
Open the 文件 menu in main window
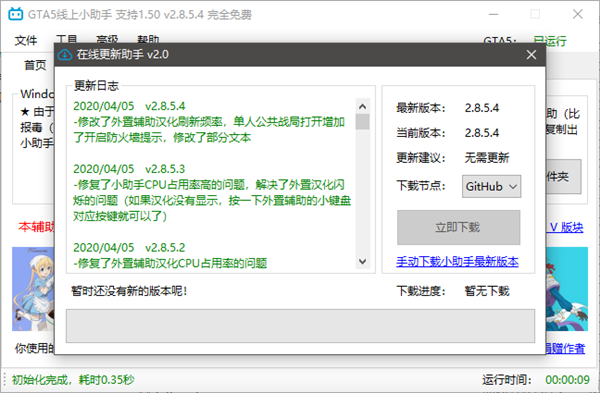[26, 40]
